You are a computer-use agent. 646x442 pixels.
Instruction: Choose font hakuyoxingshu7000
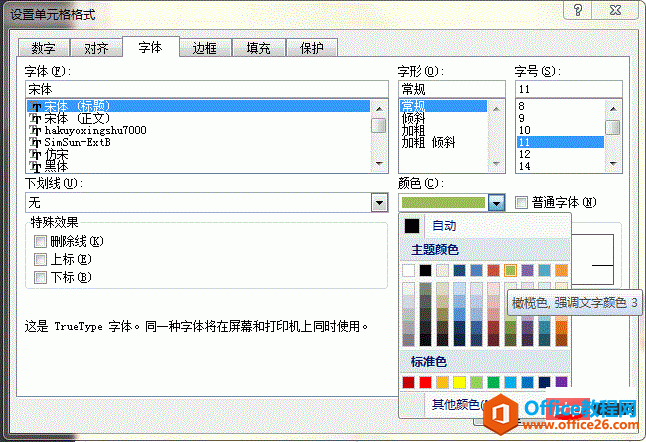tap(199, 130)
